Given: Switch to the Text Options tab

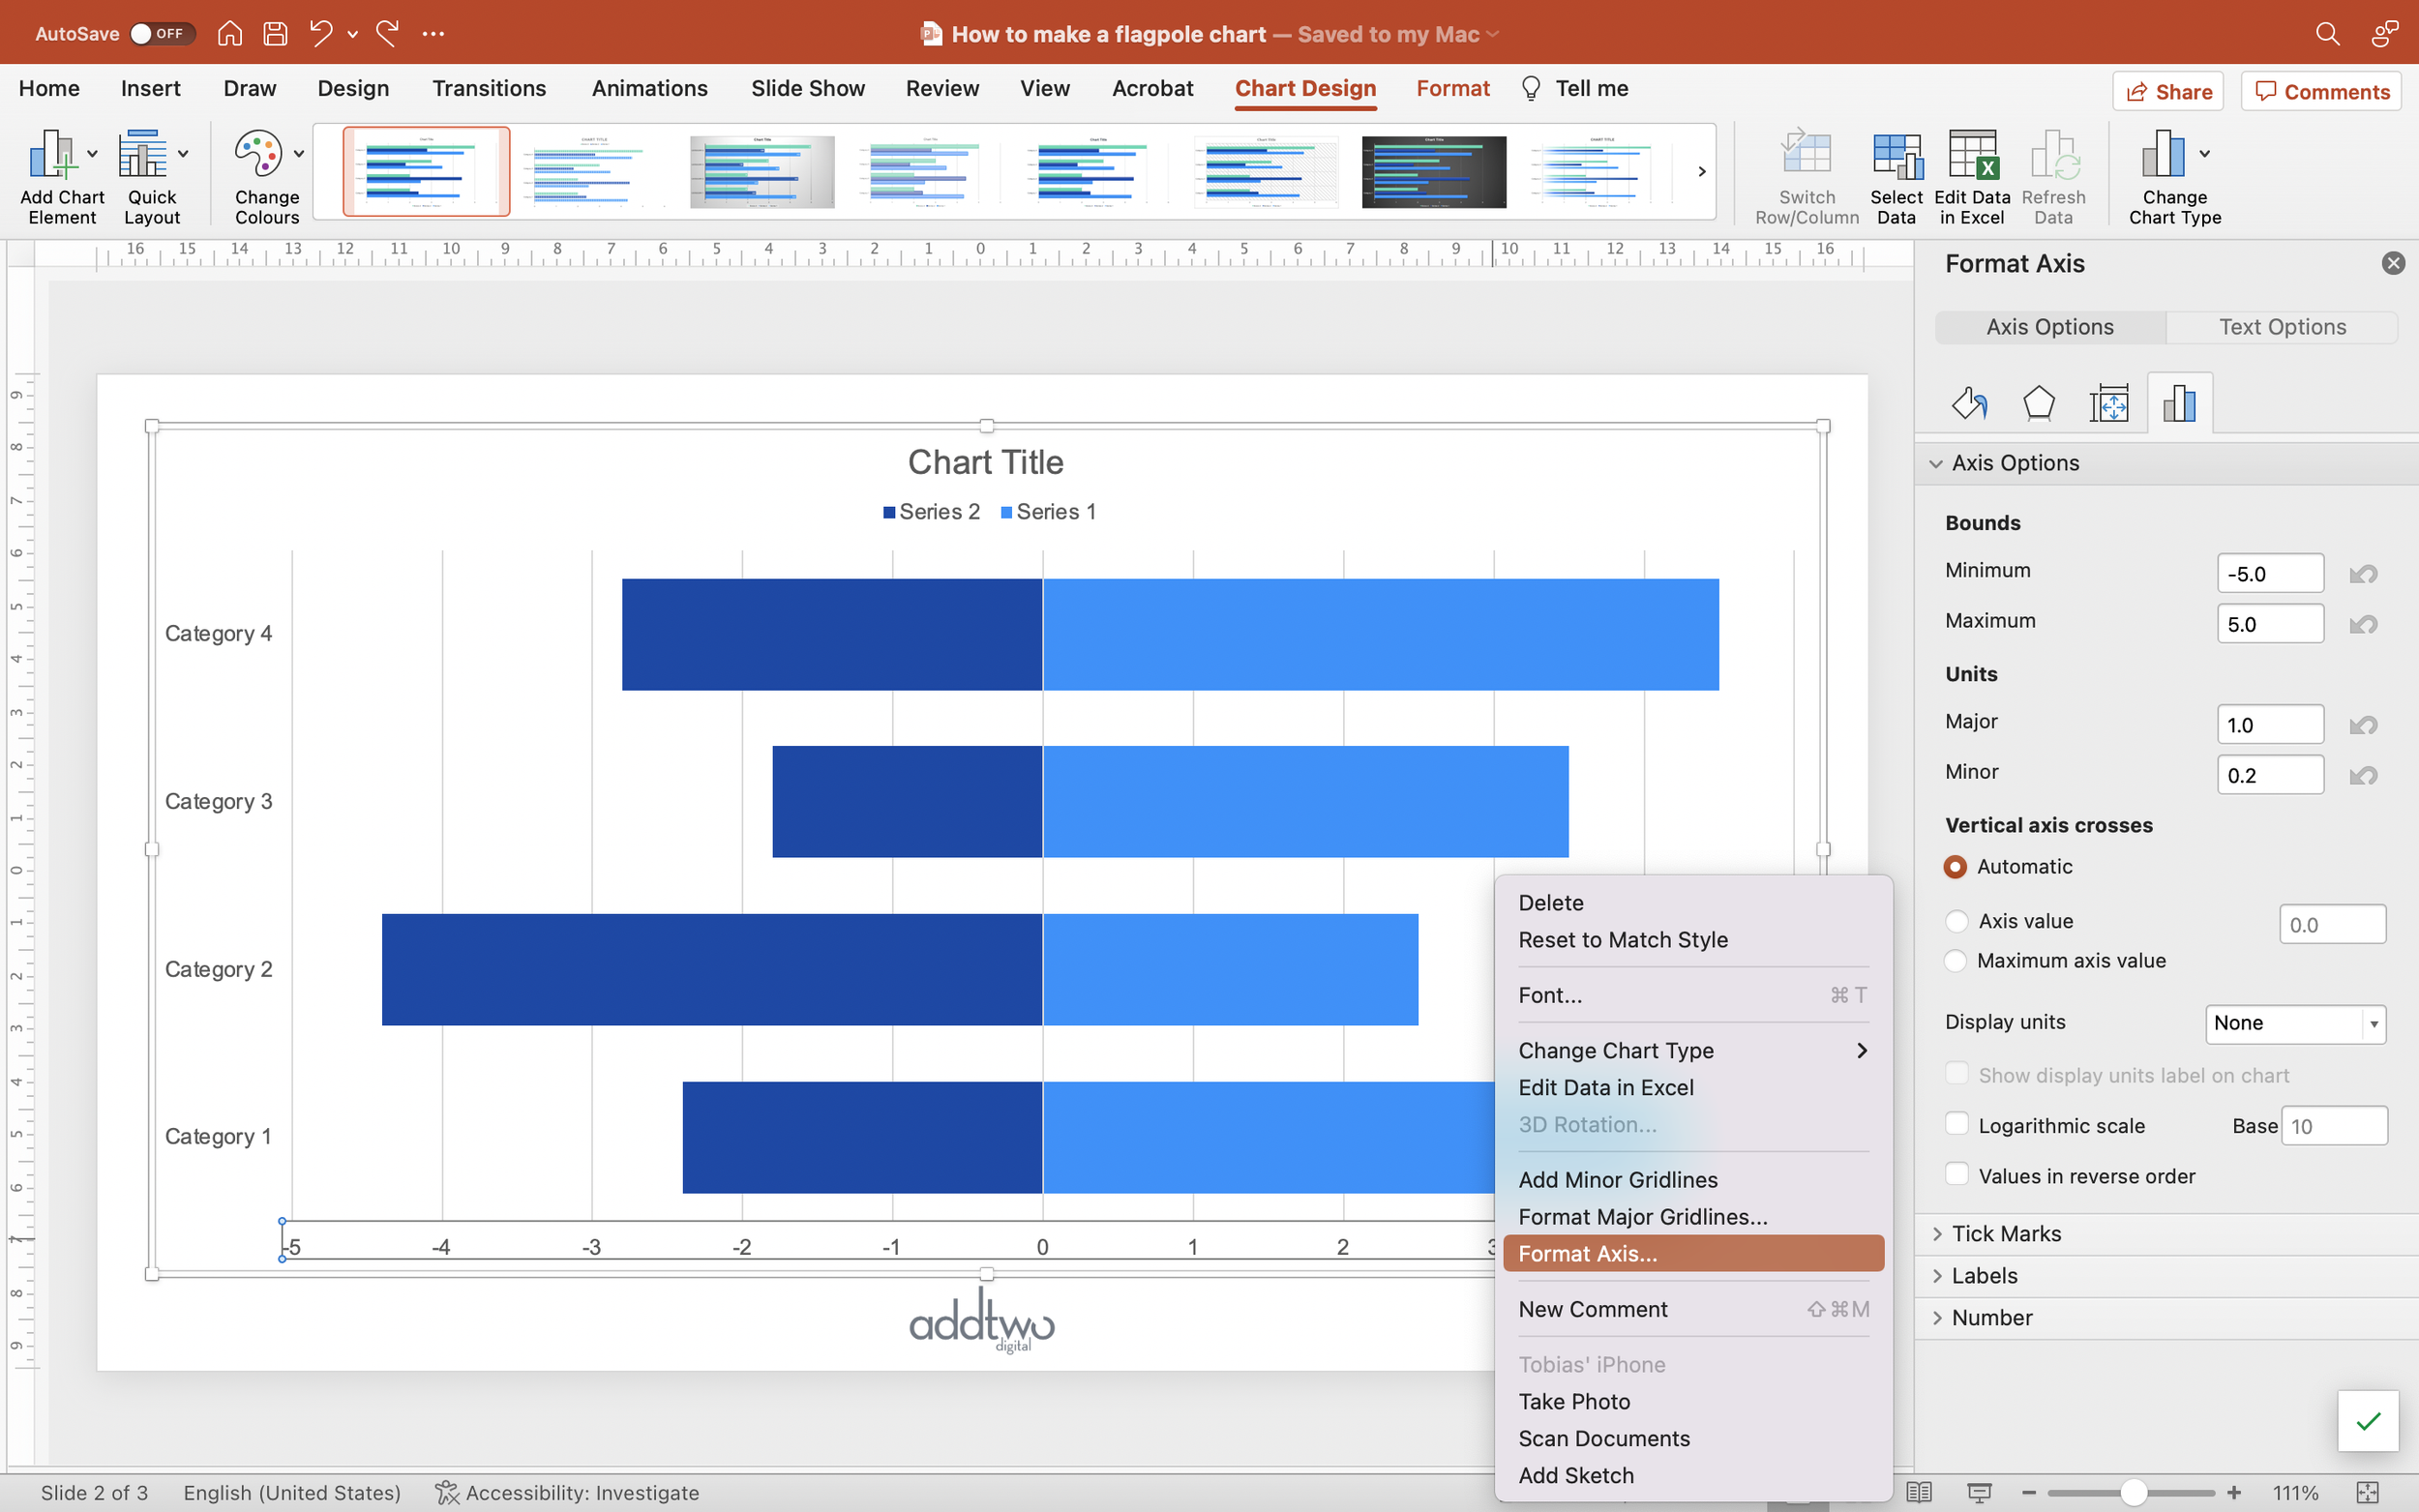Looking at the screenshot, I should coord(2281,327).
